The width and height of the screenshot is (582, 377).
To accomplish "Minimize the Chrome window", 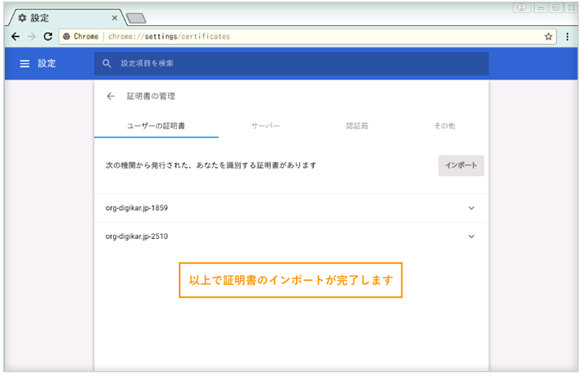I will pyautogui.click(x=541, y=8).
